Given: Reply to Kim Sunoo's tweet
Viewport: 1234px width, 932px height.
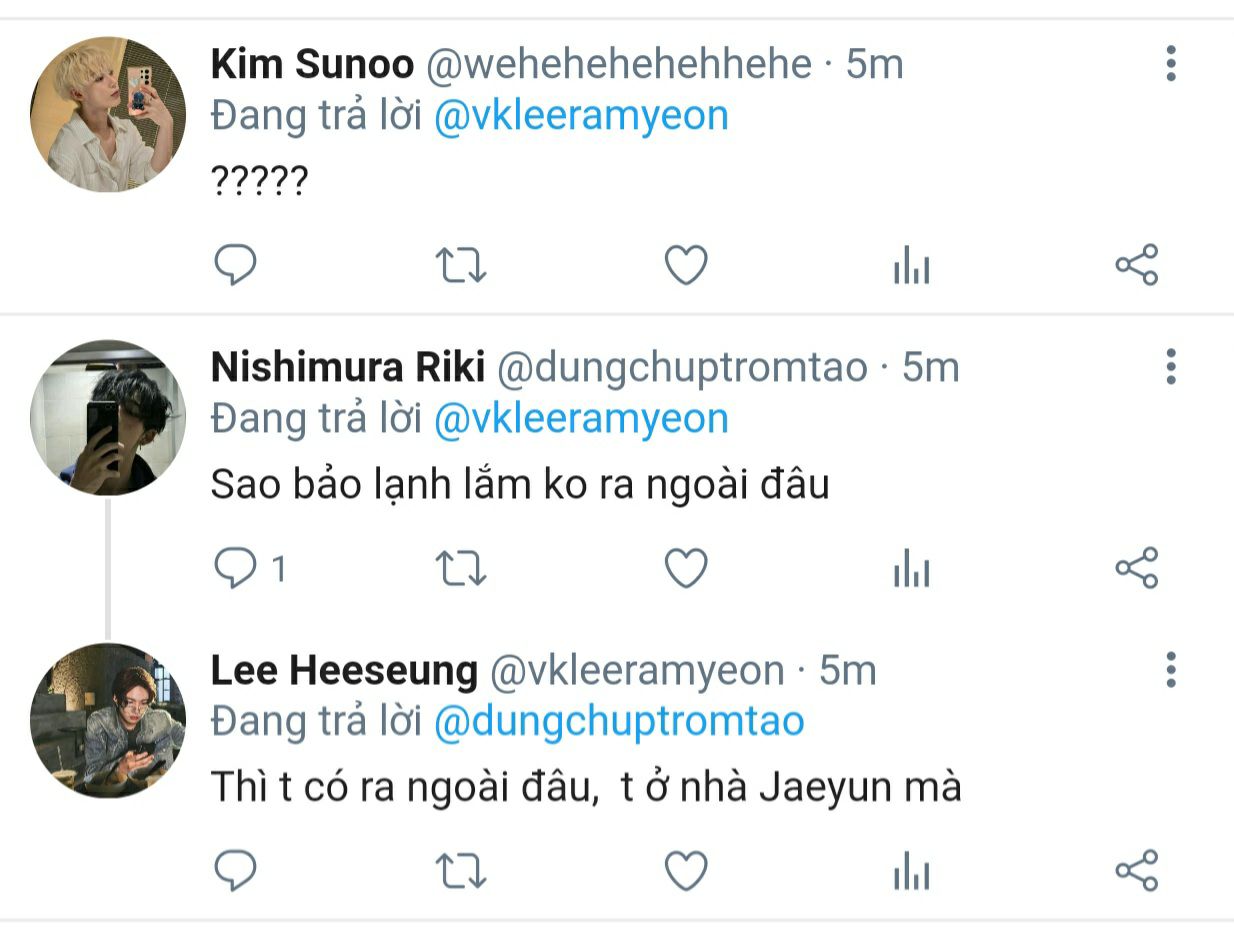Looking at the screenshot, I should [236, 265].
